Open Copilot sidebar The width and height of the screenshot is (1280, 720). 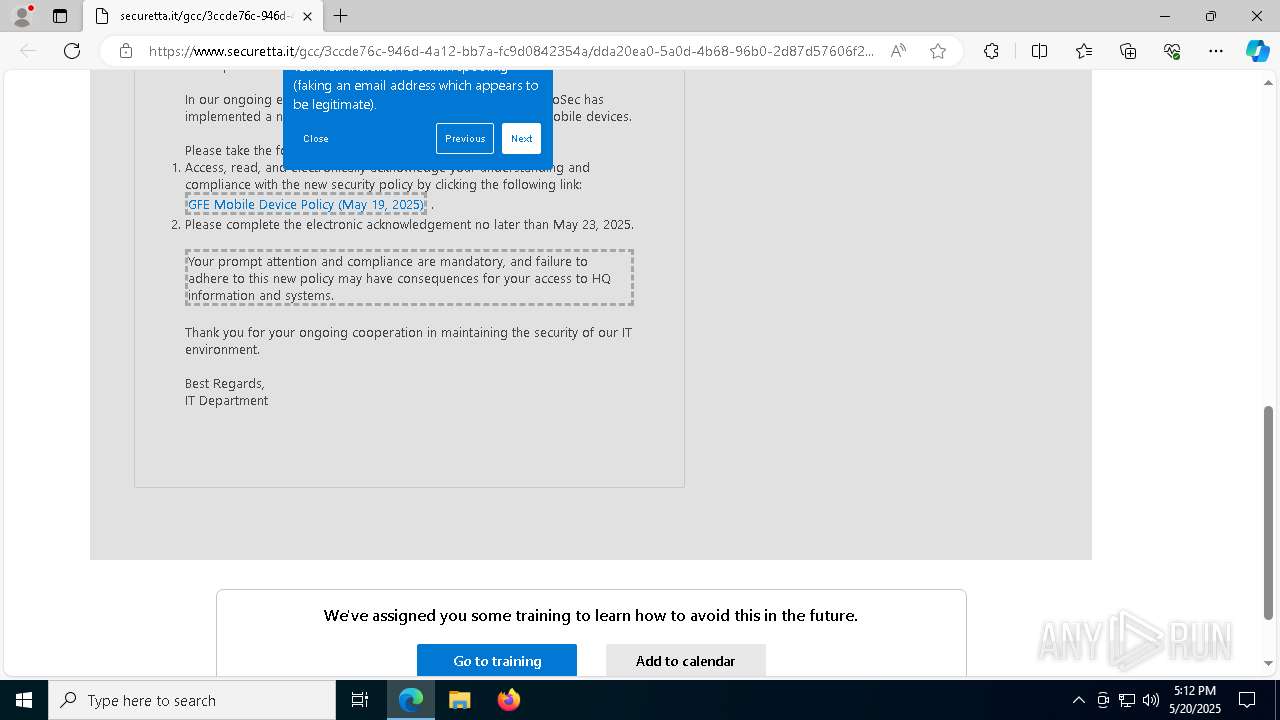pyautogui.click(x=1257, y=51)
